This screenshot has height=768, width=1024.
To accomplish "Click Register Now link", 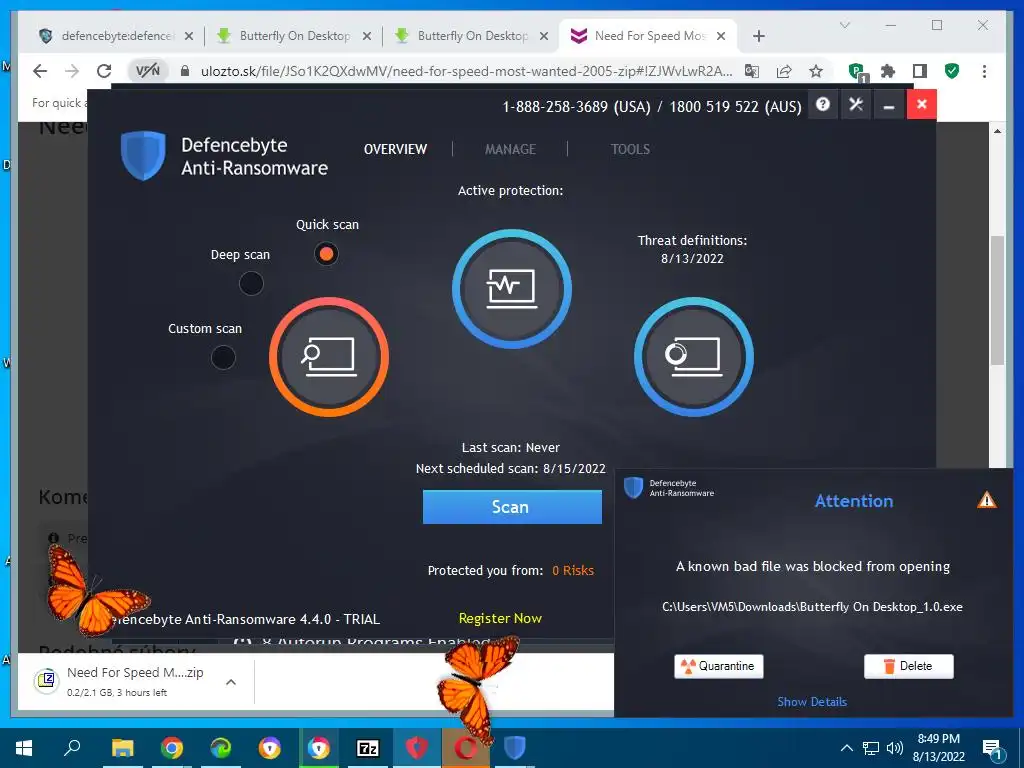I will 500,618.
